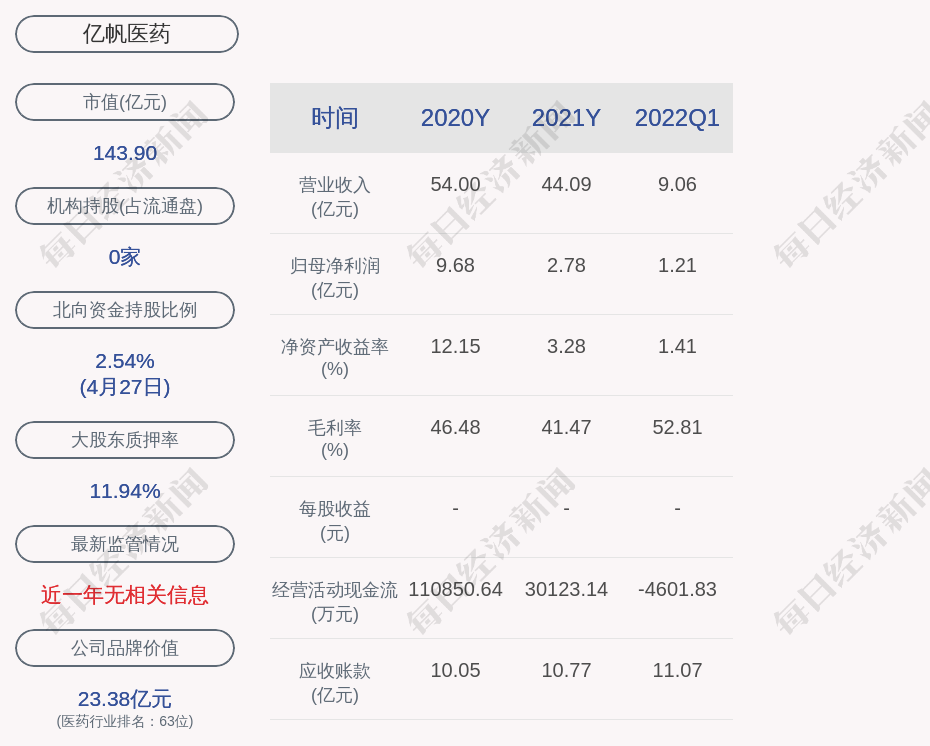Select the 52.81 gross margin value
This screenshot has width=930, height=746.
point(677,427)
